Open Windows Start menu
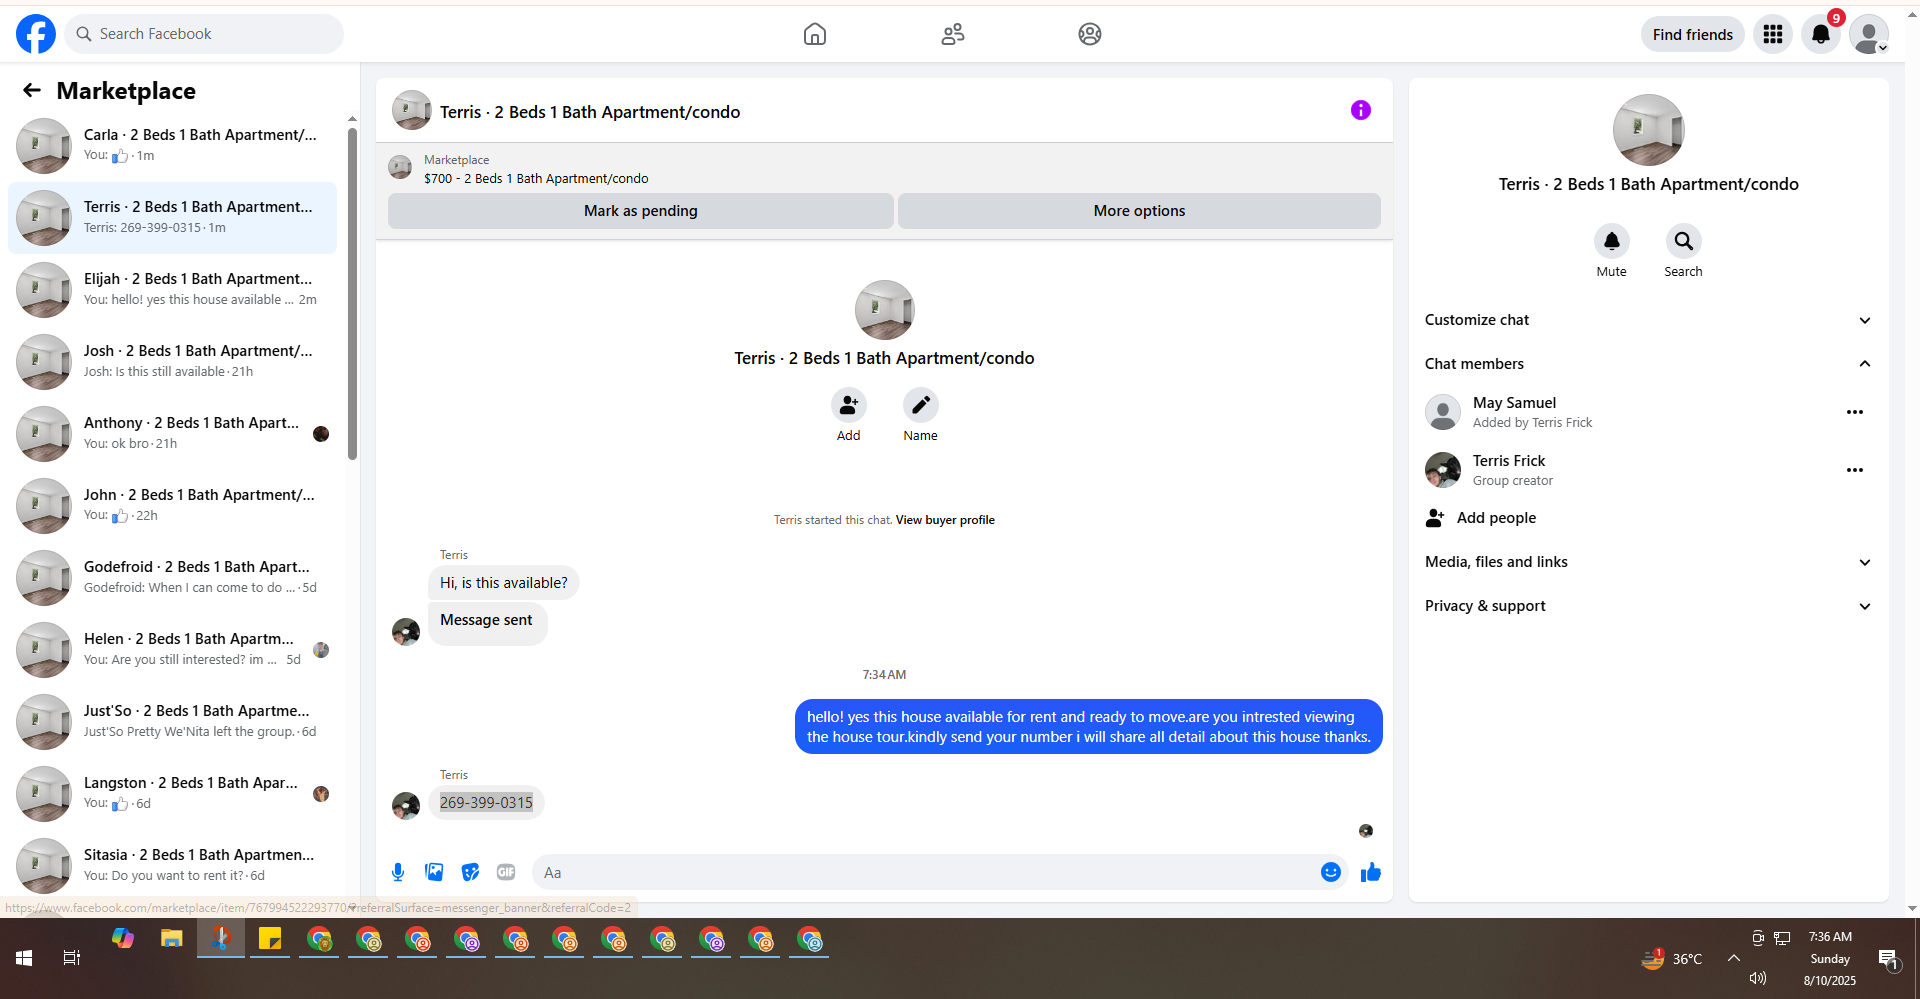The width and height of the screenshot is (1920, 999). pos(24,958)
